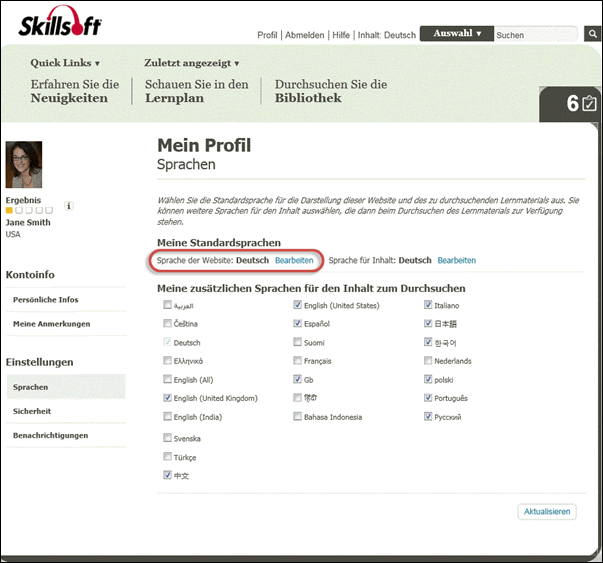Open Meine Anmerkungen in sidebar
The height and width of the screenshot is (563, 603).
click(x=52, y=324)
